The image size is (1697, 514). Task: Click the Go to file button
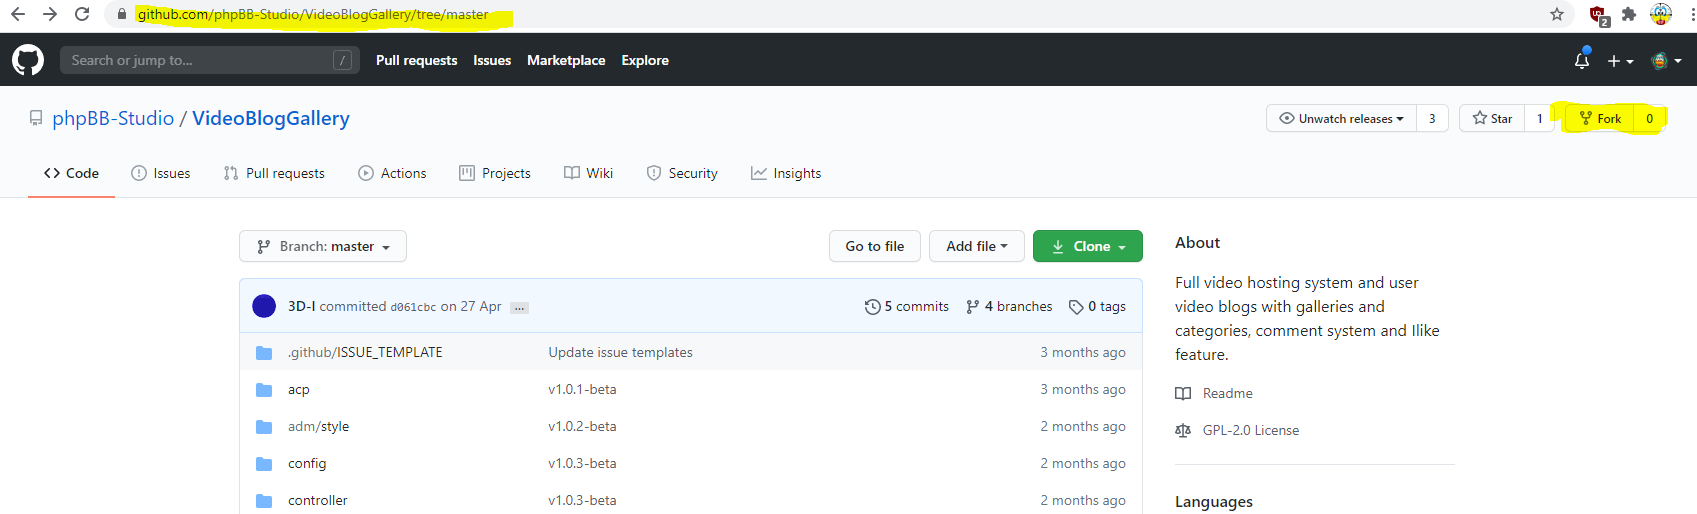pyautogui.click(x=874, y=246)
